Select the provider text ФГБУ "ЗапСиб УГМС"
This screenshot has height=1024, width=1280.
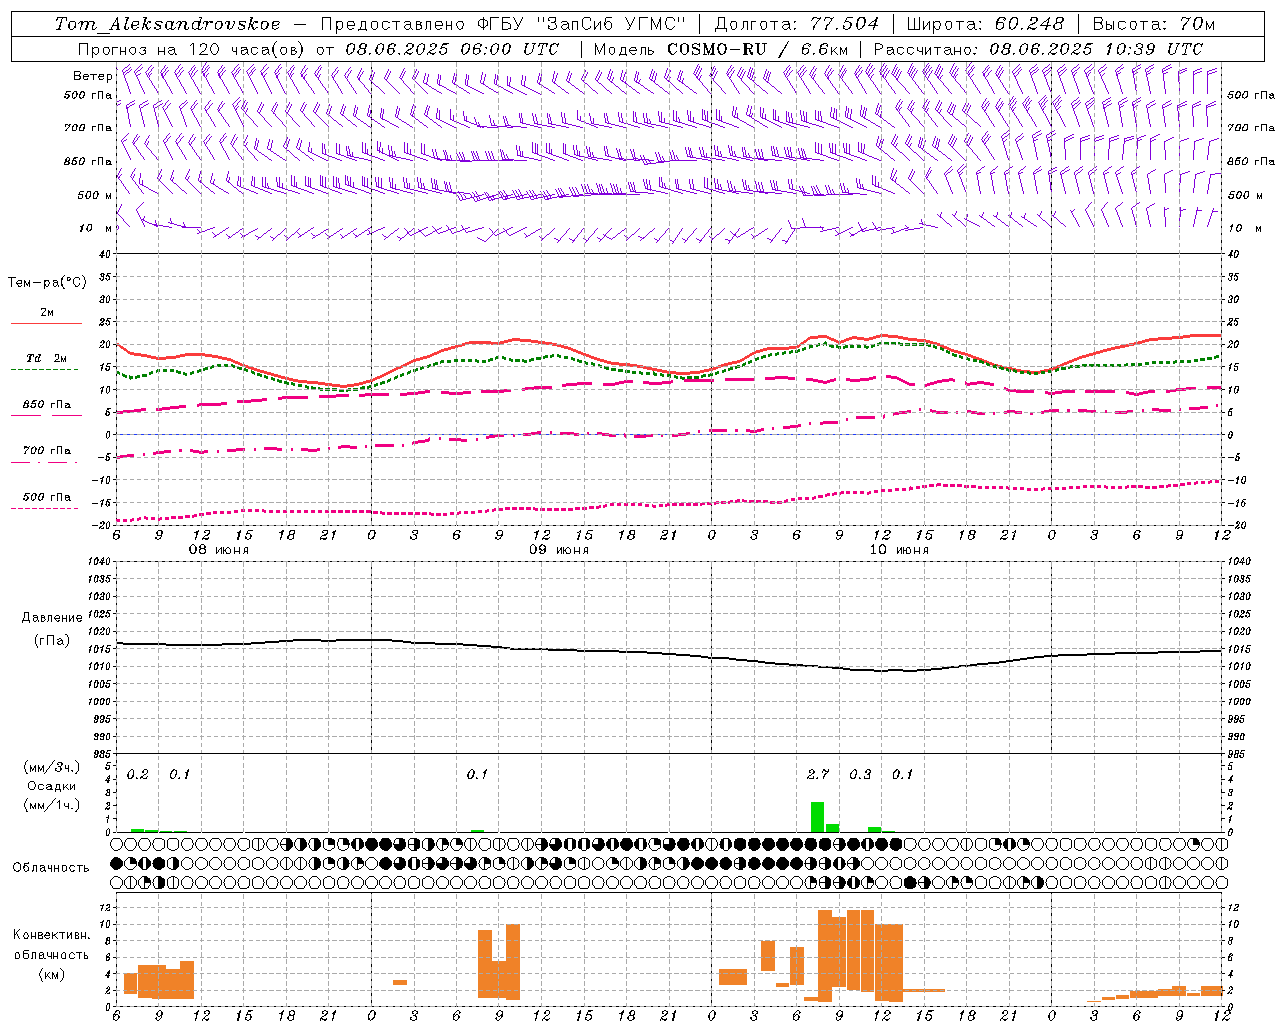582,24
